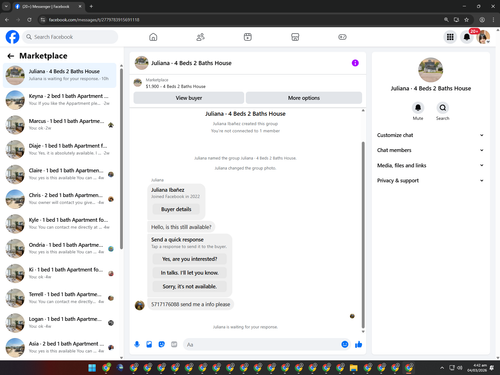Click the chat list scrollbar
Screen dimensions: 500x375
click(121, 159)
